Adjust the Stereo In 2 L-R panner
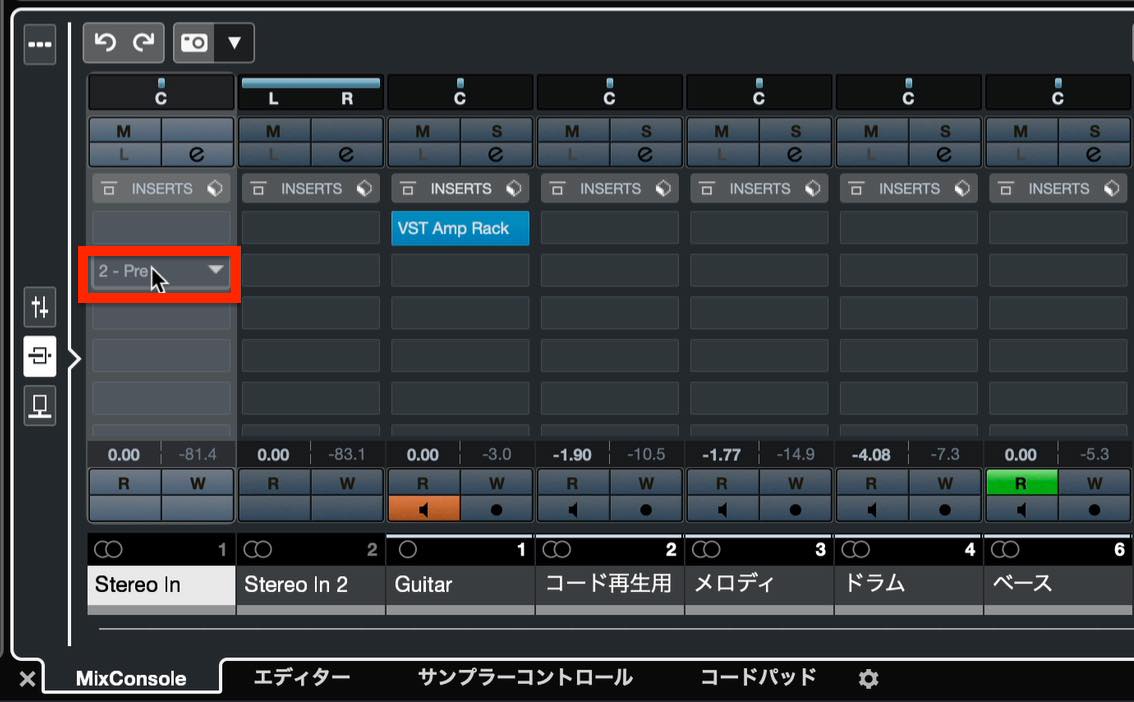Screen dimensions: 1134x702 pyautogui.click(x=310, y=92)
